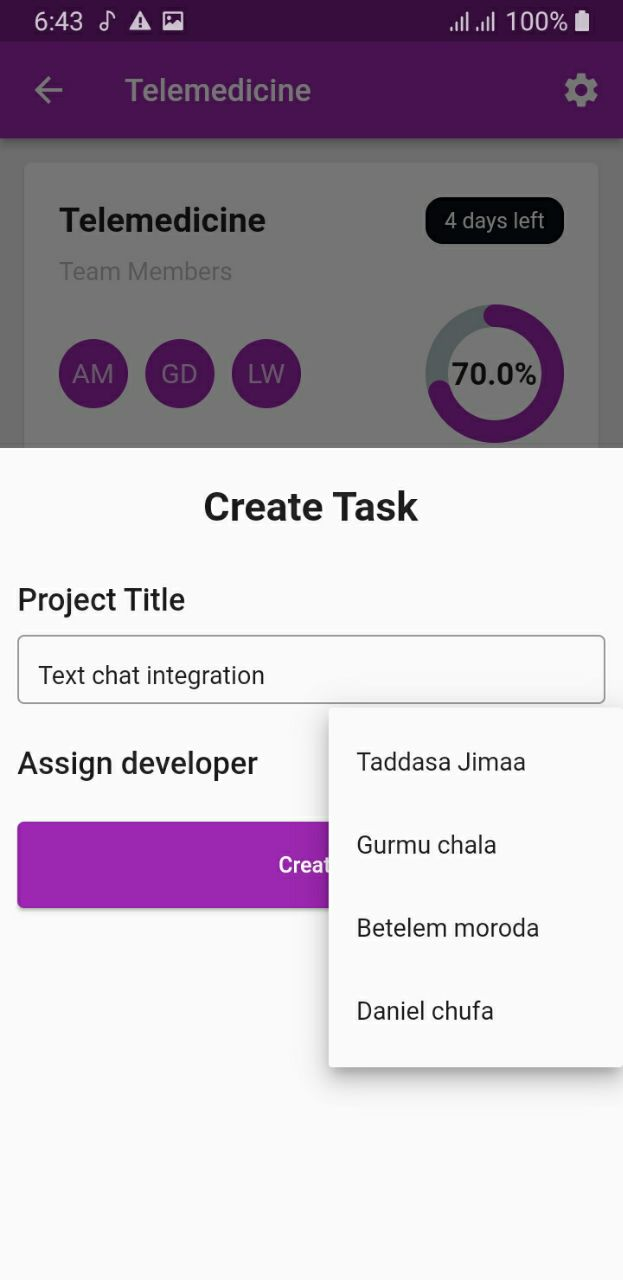This screenshot has width=623, height=1280.
Task: Choose Daniel chufa as assigned developer
Action: click(x=425, y=1011)
